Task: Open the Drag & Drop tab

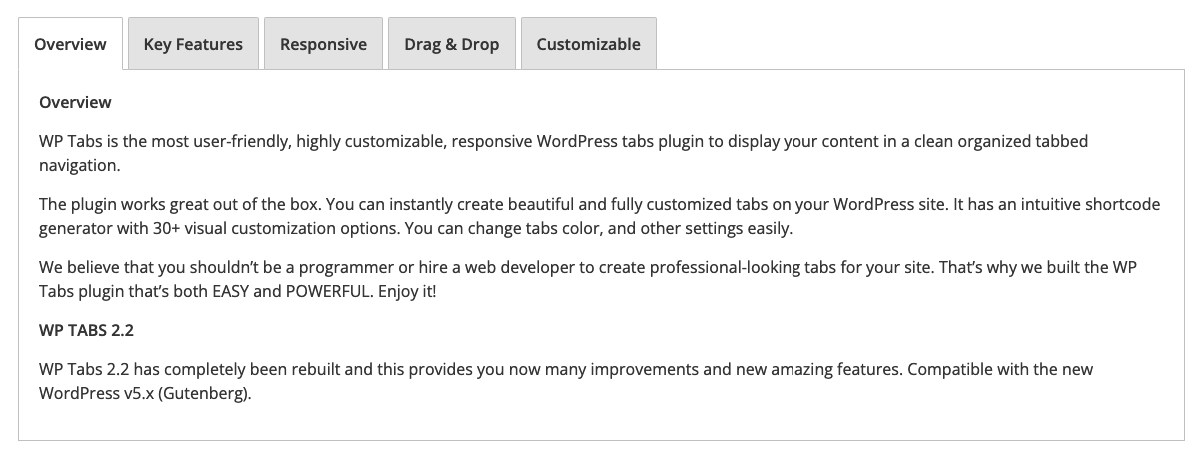Action: point(451,44)
